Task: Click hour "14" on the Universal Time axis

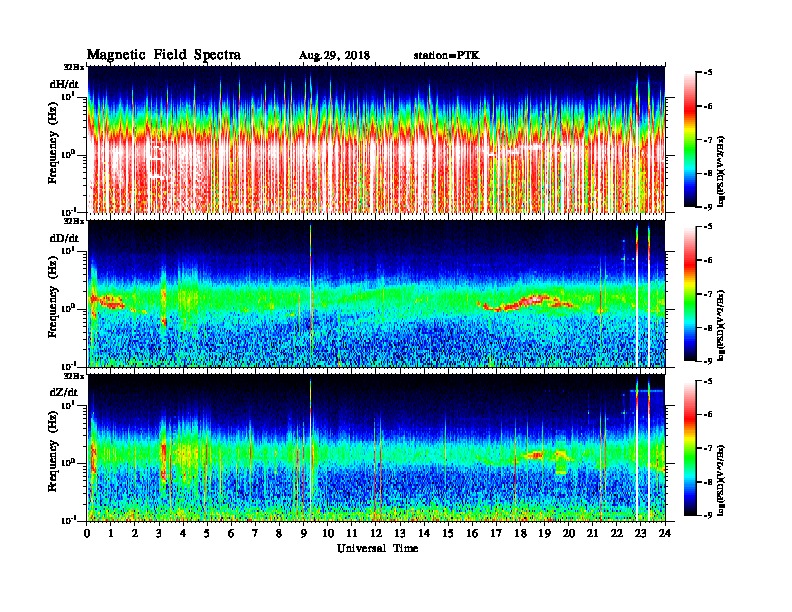Action: 424,533
